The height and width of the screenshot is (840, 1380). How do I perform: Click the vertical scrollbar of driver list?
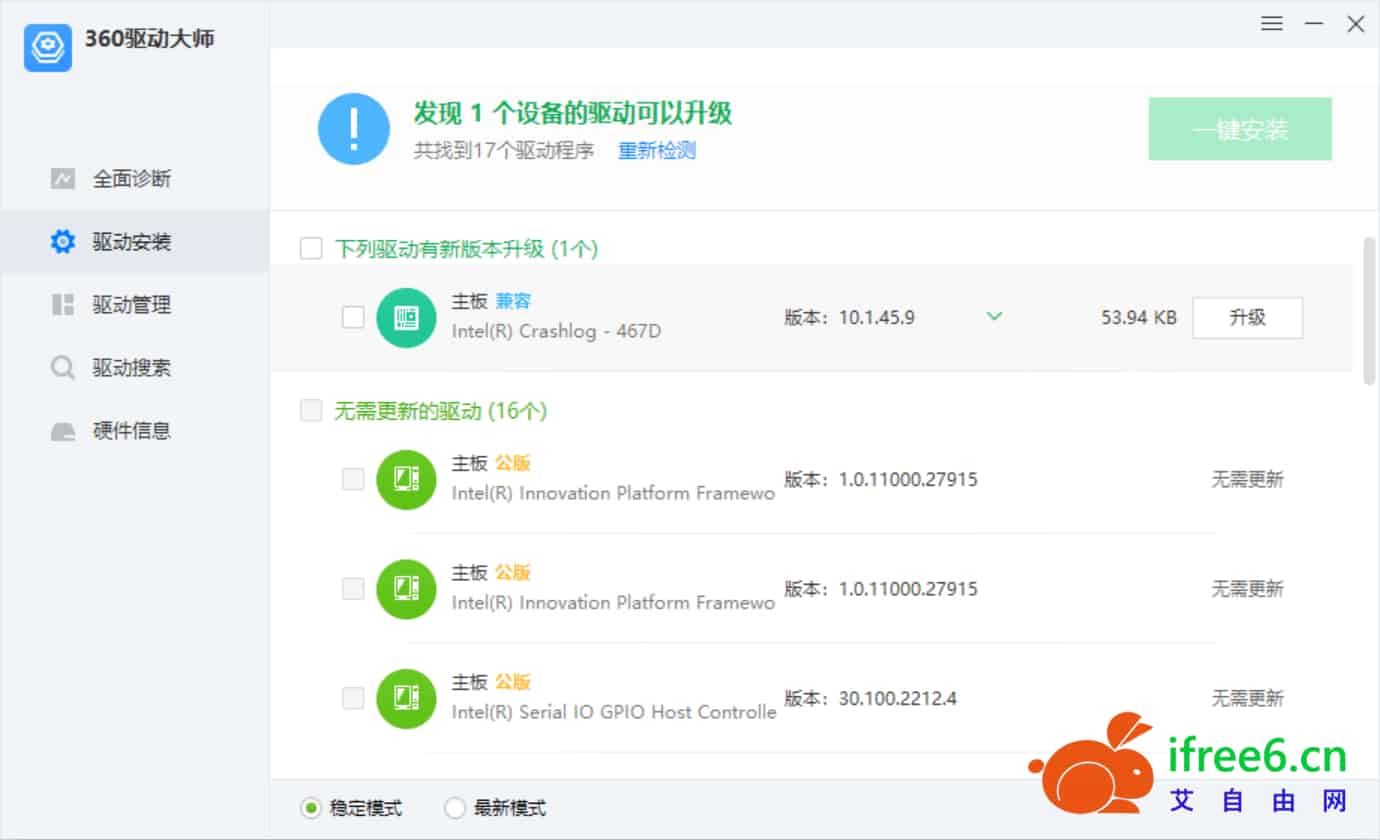[x=1369, y=310]
